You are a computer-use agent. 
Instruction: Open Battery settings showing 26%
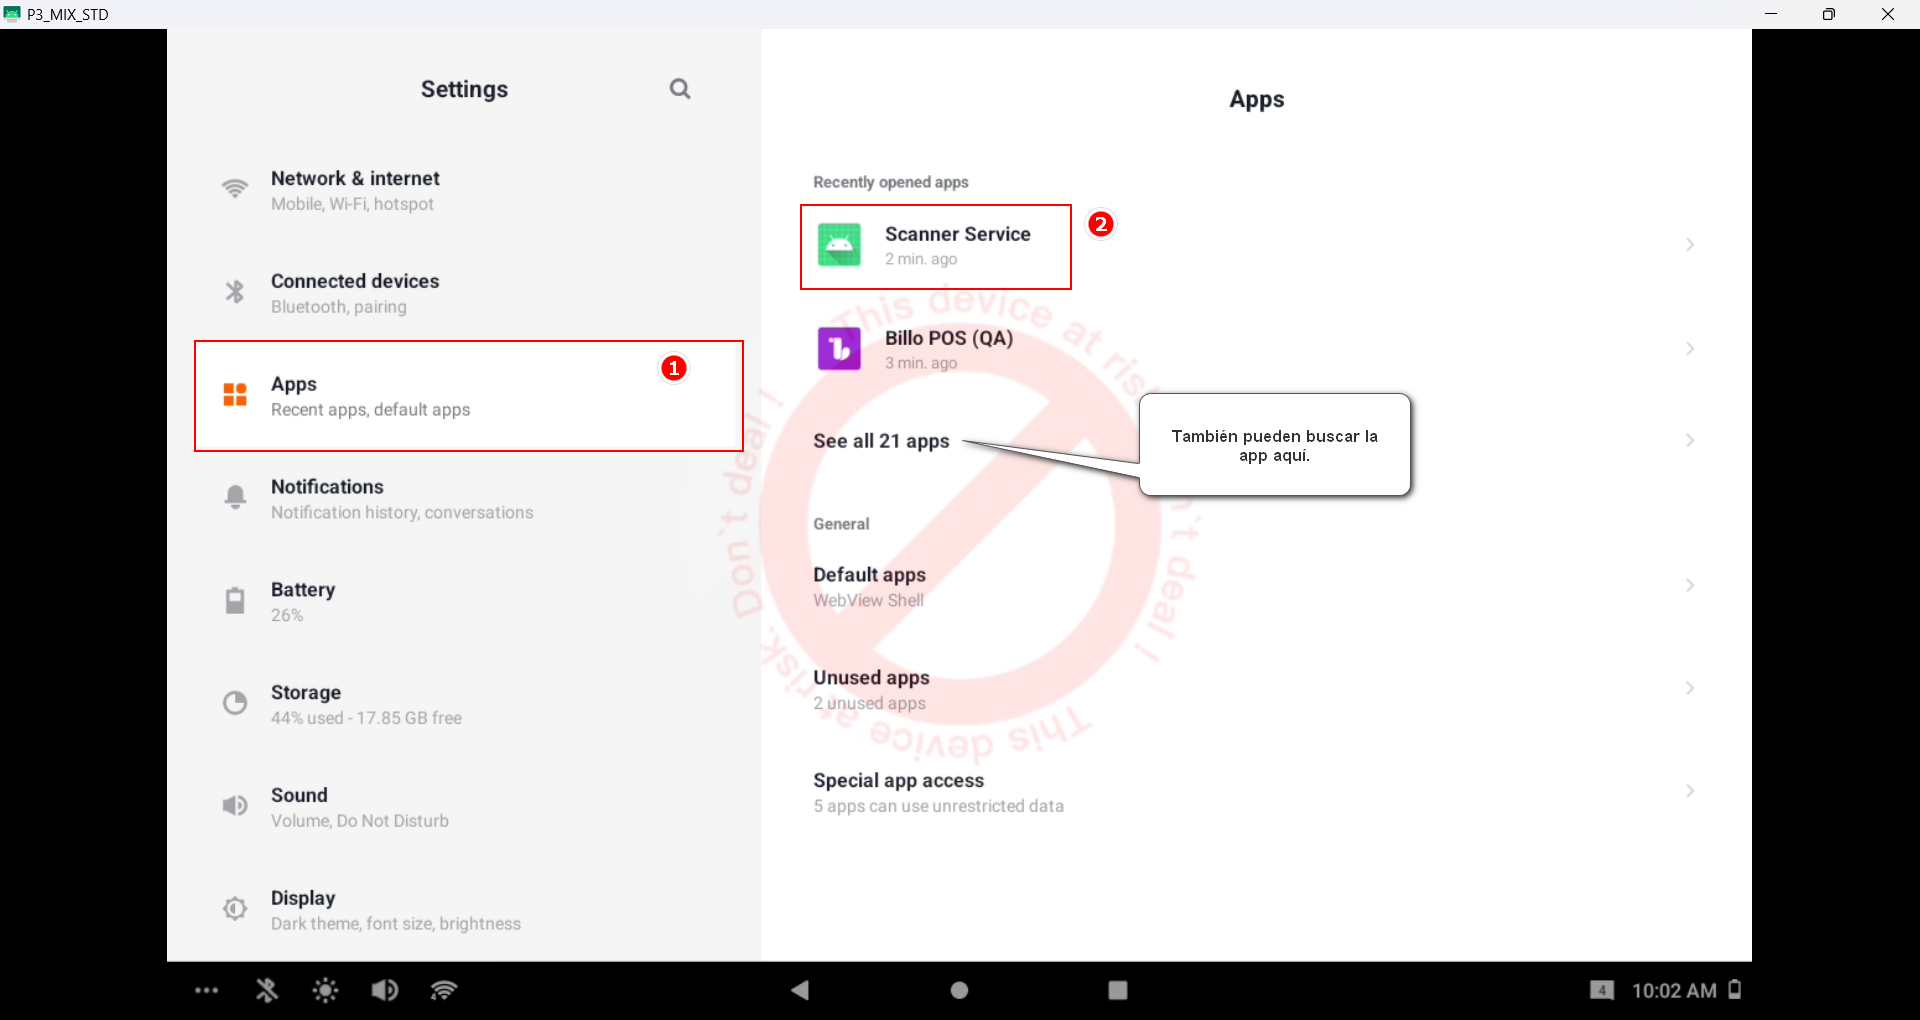pyautogui.click(x=303, y=601)
